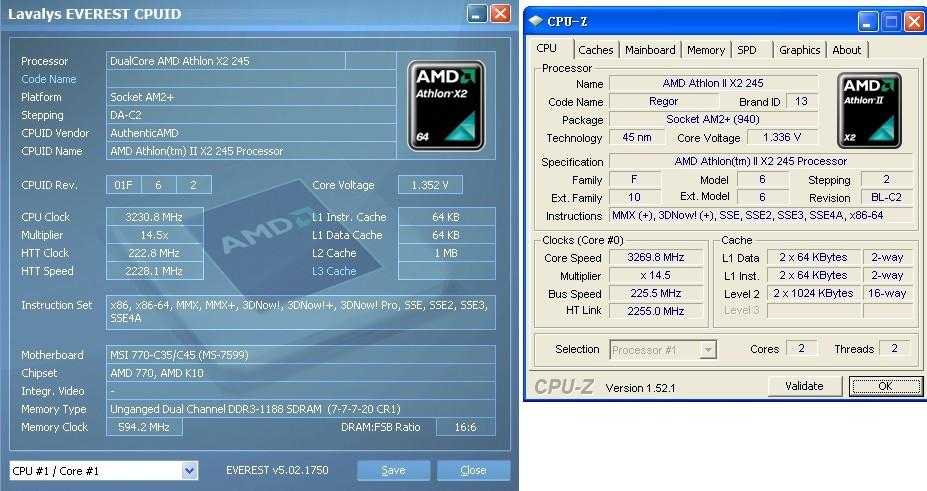Screen dimensions: 927x491
Task: Minimize the EVEREST CPUID window
Action: point(477,14)
